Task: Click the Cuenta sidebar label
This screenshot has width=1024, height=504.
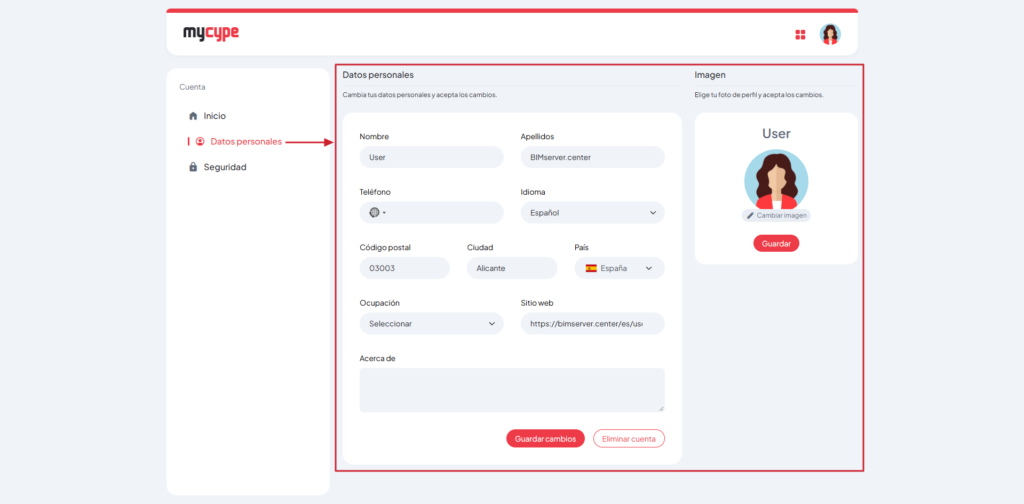Action: click(x=192, y=87)
